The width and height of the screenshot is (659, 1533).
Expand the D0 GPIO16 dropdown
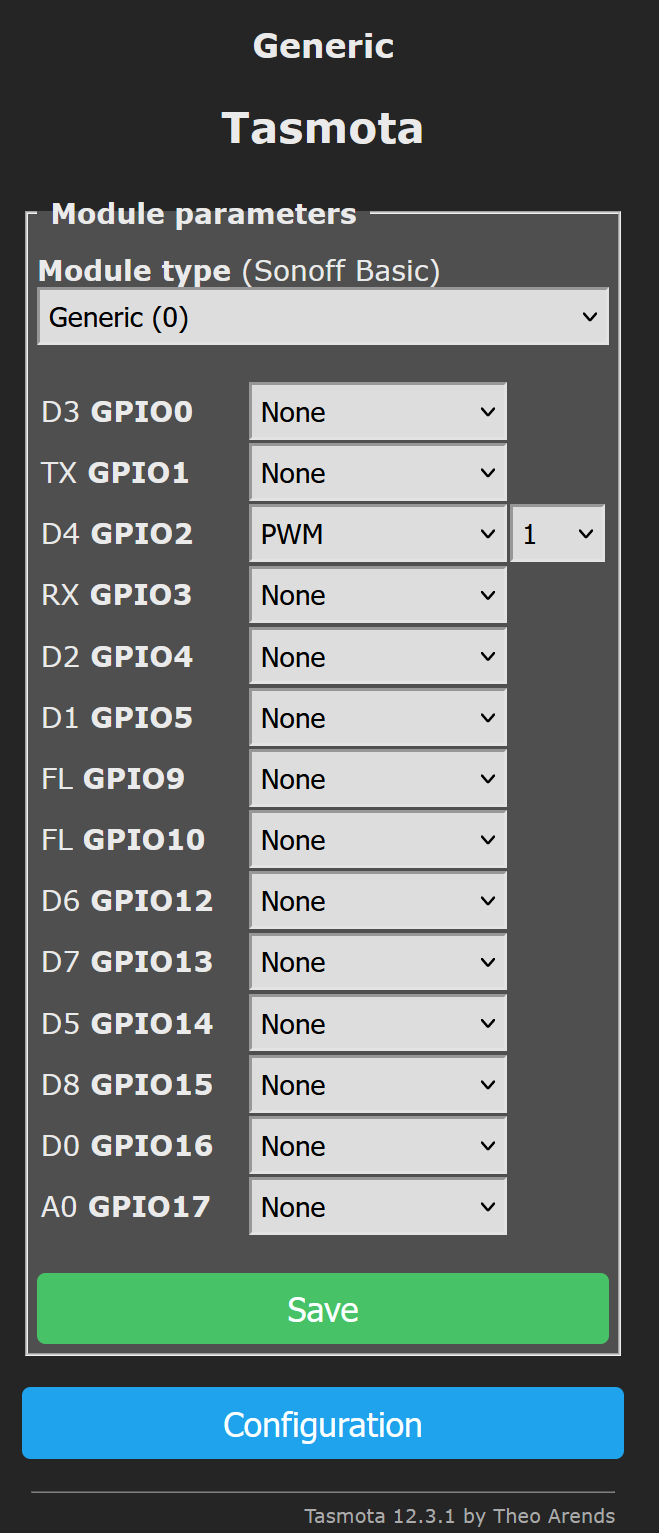[378, 1146]
